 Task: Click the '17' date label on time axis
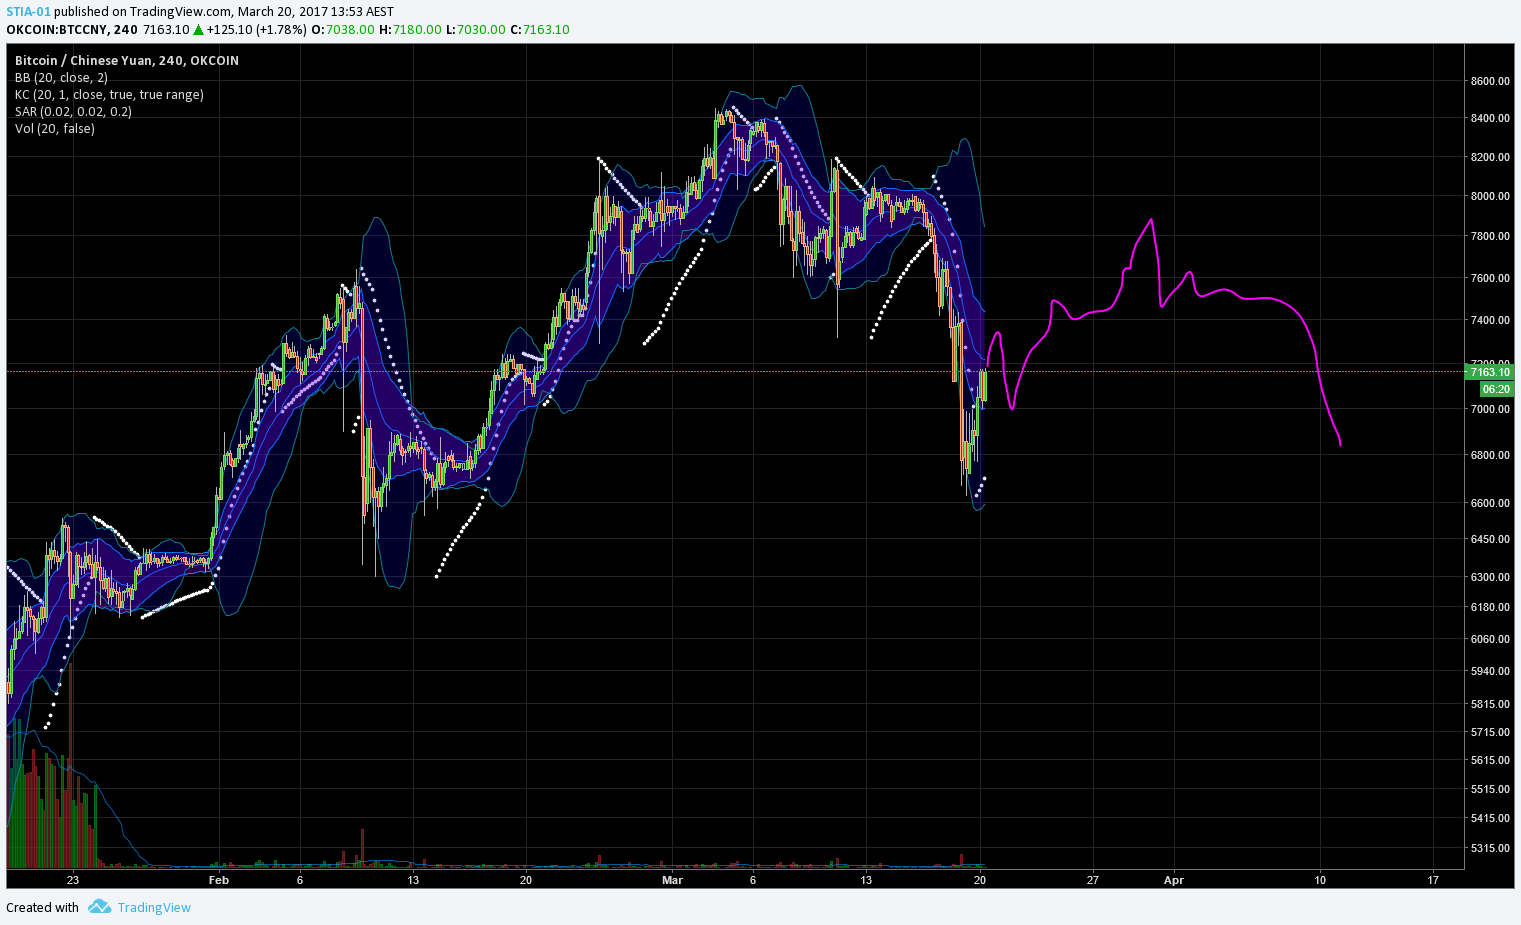tap(1433, 880)
